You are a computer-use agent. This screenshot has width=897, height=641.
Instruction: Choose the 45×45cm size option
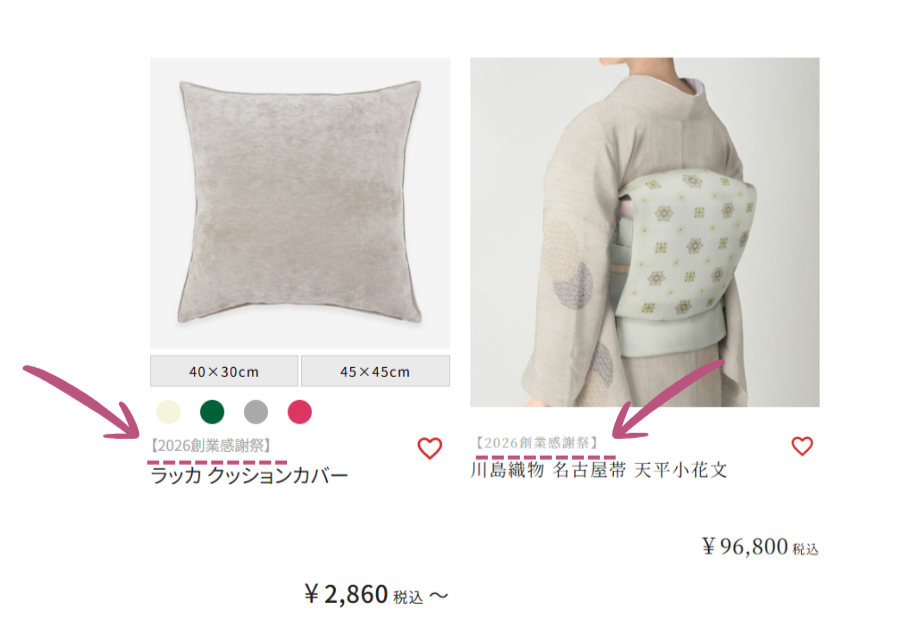375,371
